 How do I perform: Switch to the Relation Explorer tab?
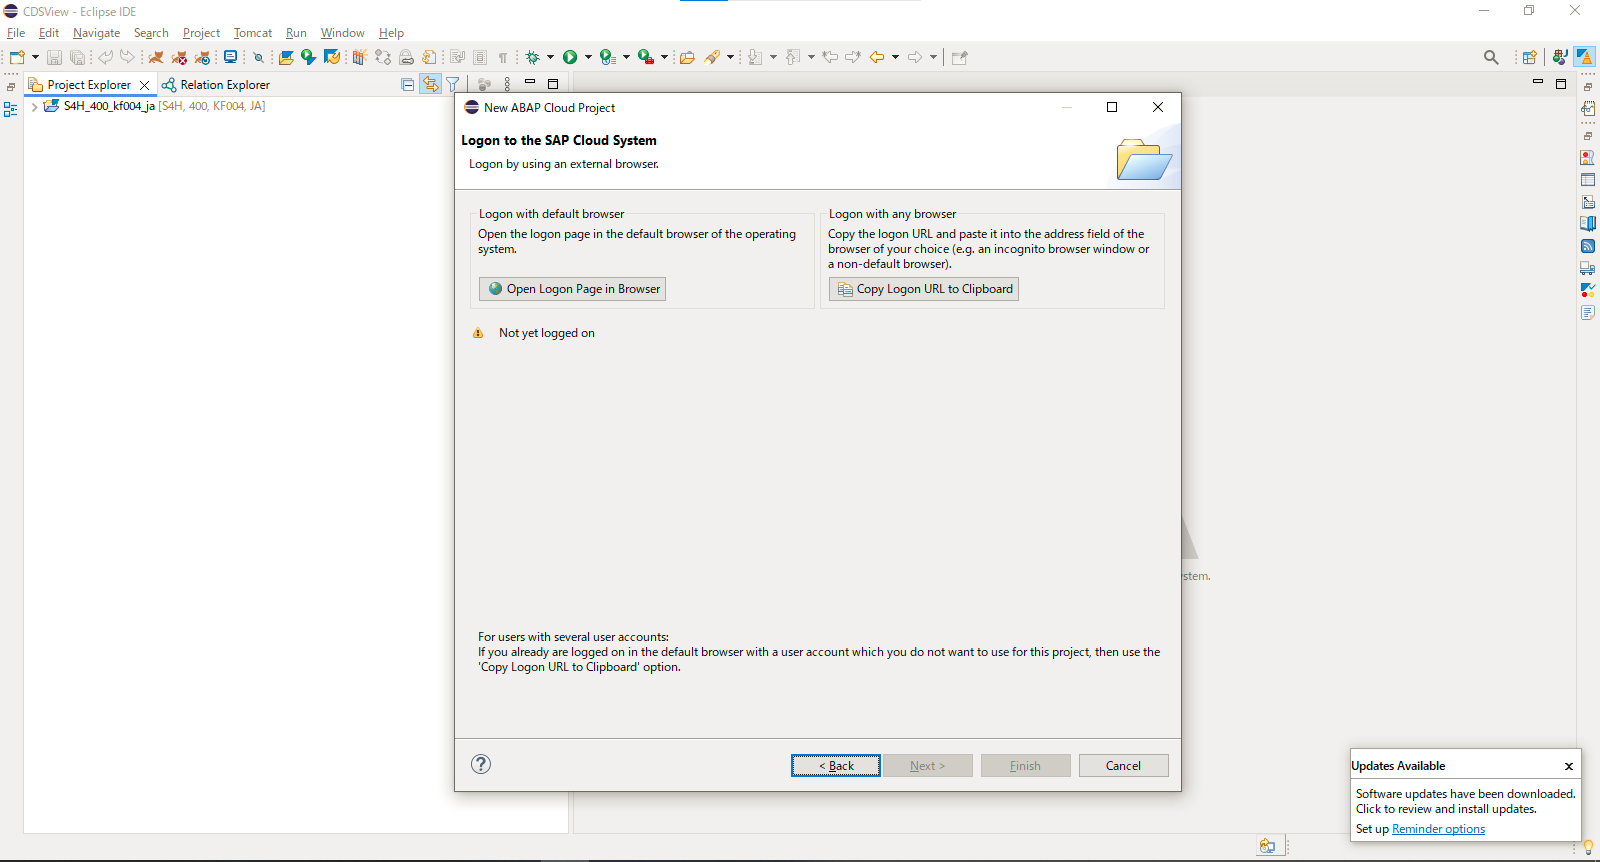(216, 85)
